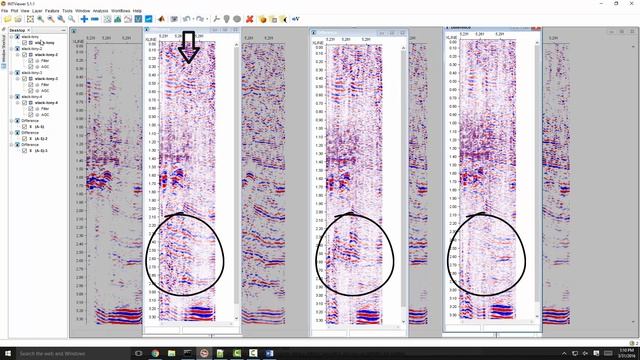Click the orange ball toolbar icon
Image resolution: width=640 pixels, height=360 pixels.
pyautogui.click(x=262, y=19)
